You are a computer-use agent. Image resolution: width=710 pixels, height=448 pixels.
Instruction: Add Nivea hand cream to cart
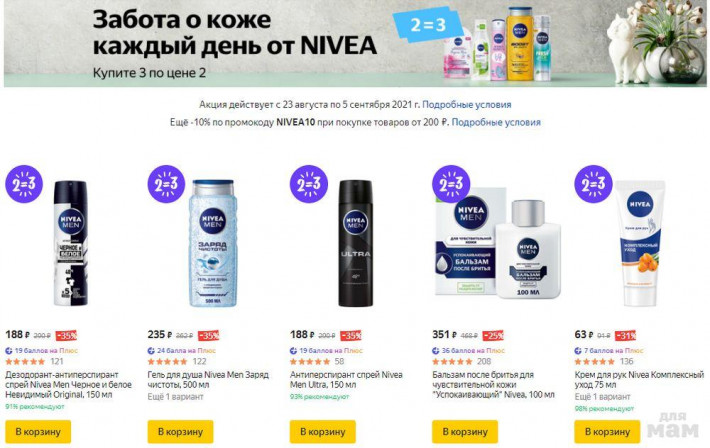coord(607,432)
